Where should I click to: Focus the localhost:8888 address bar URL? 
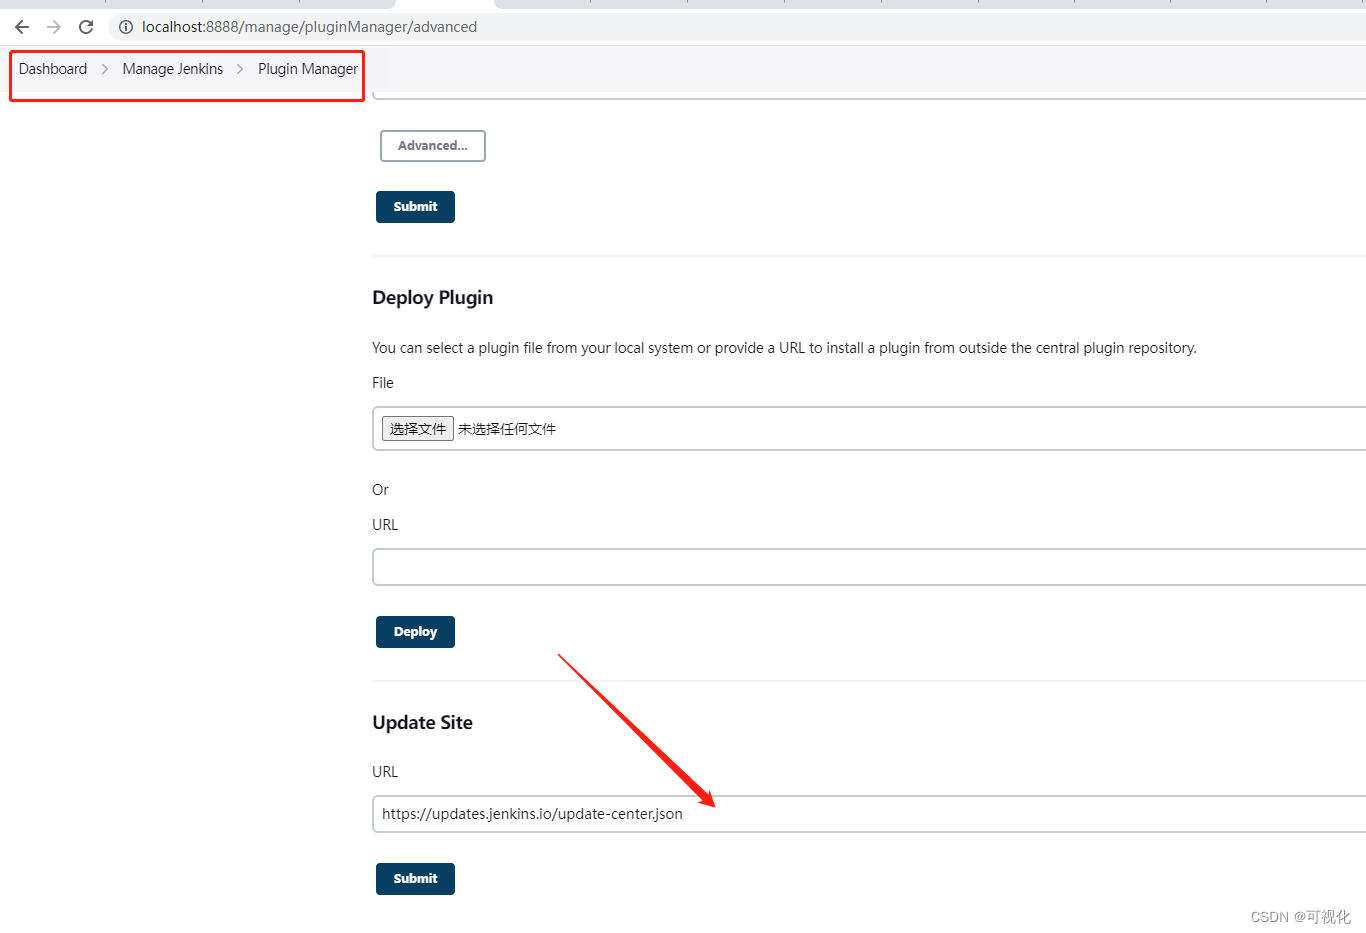coord(309,27)
